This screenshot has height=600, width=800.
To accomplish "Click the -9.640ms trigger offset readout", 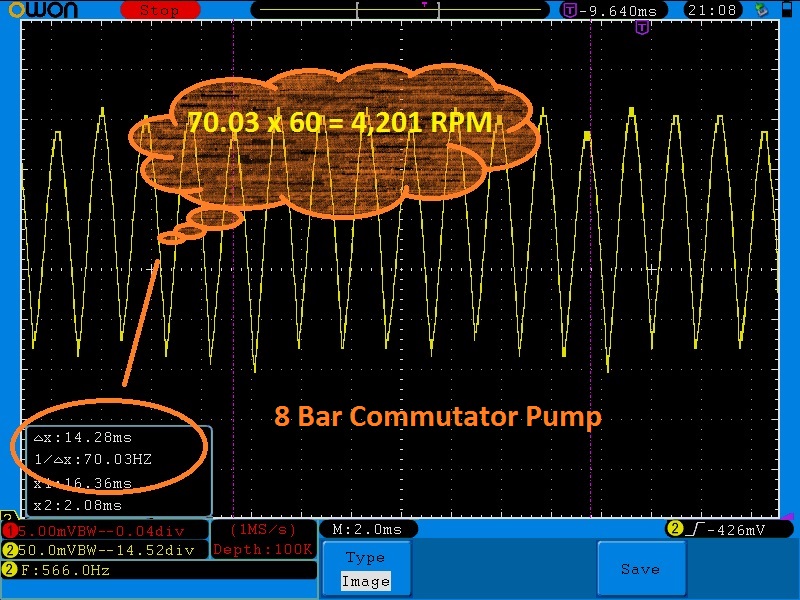I will (x=625, y=10).
